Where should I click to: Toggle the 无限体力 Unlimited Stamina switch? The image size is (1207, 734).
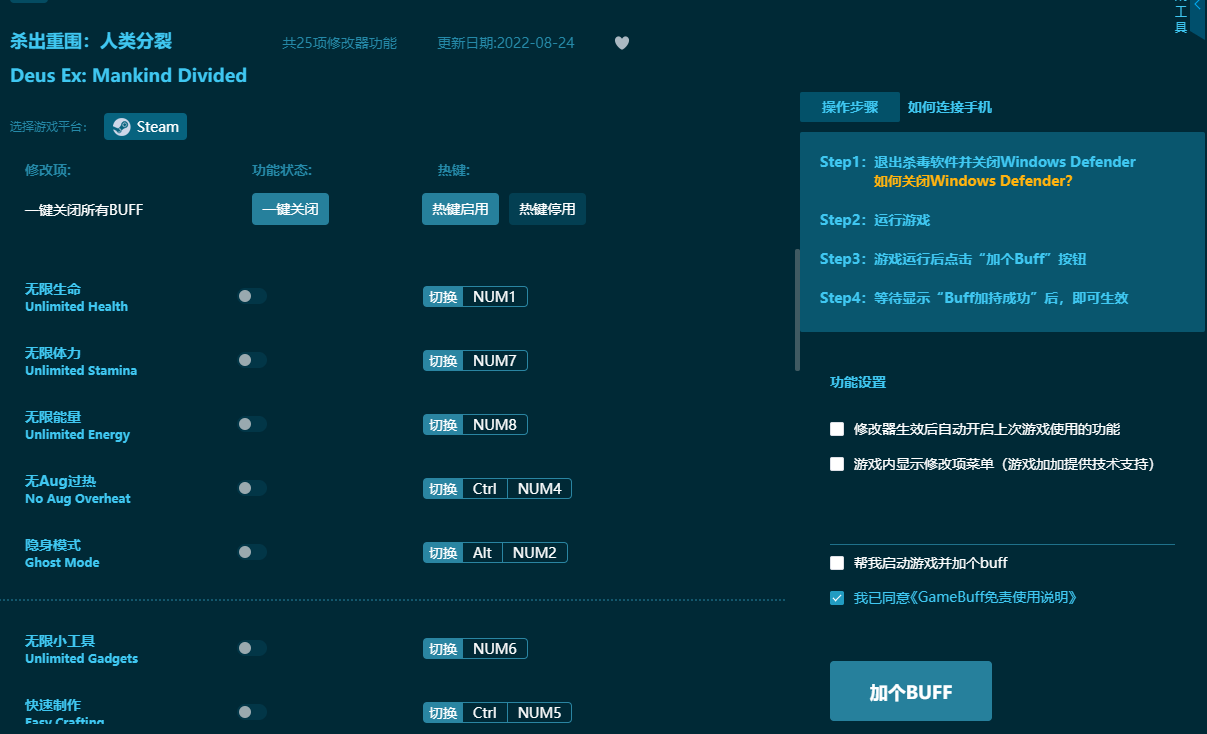point(252,360)
